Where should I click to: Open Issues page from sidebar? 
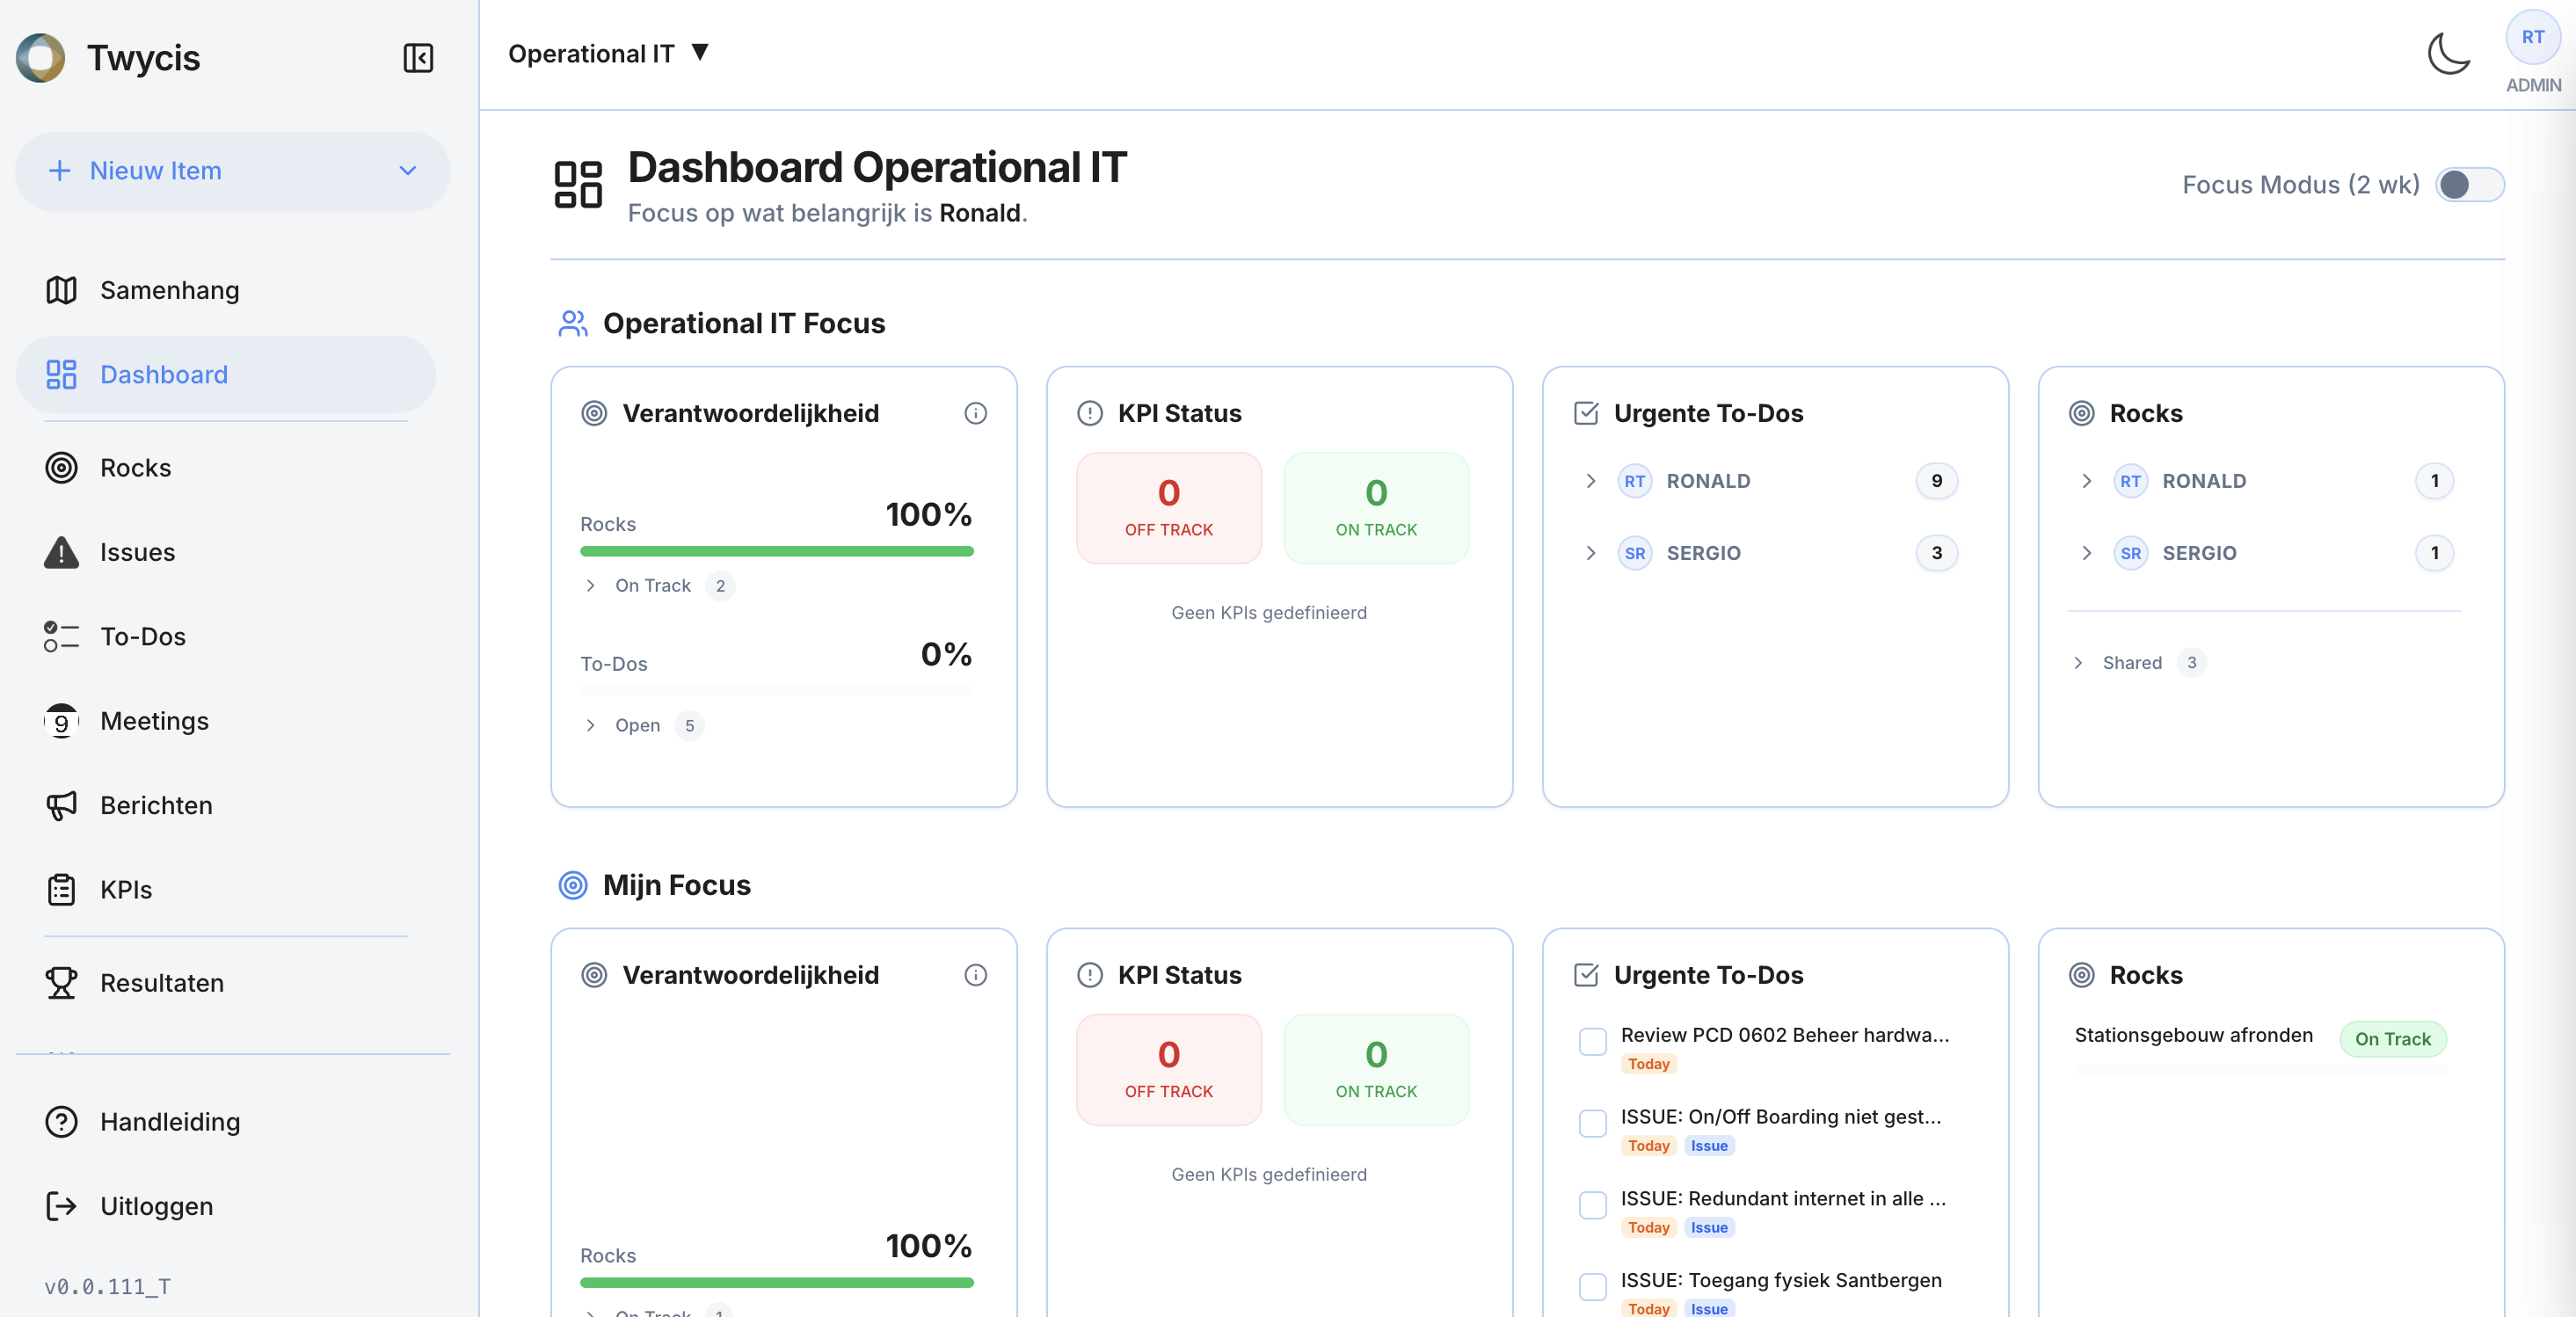226,552
